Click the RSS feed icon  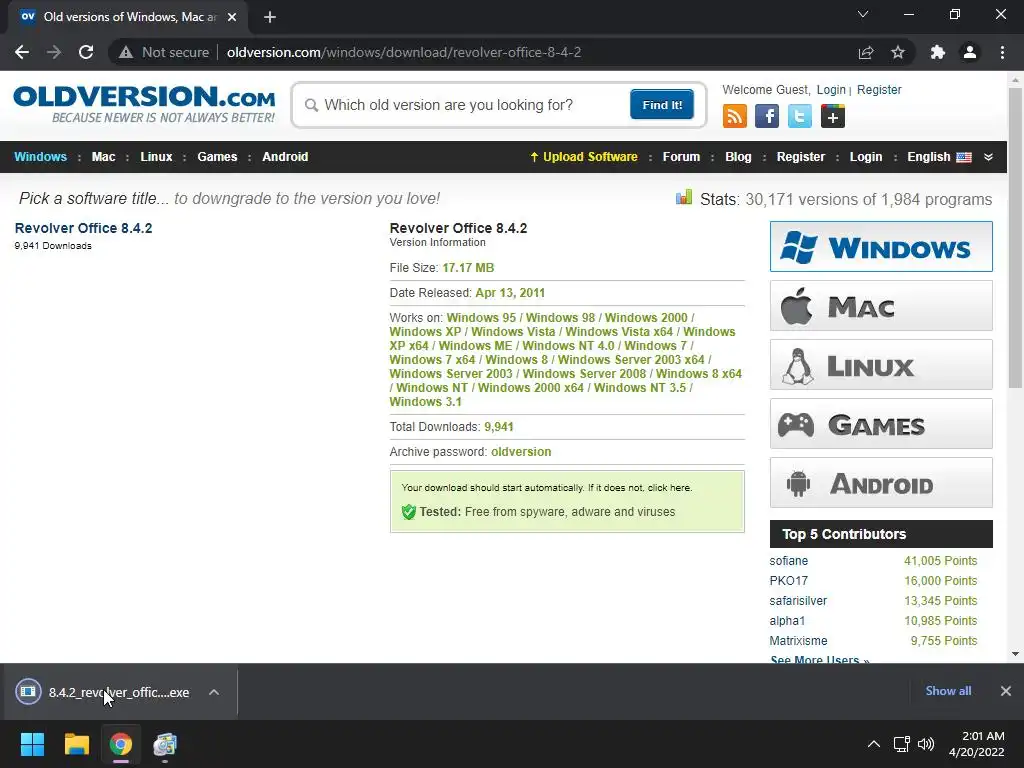(735, 116)
